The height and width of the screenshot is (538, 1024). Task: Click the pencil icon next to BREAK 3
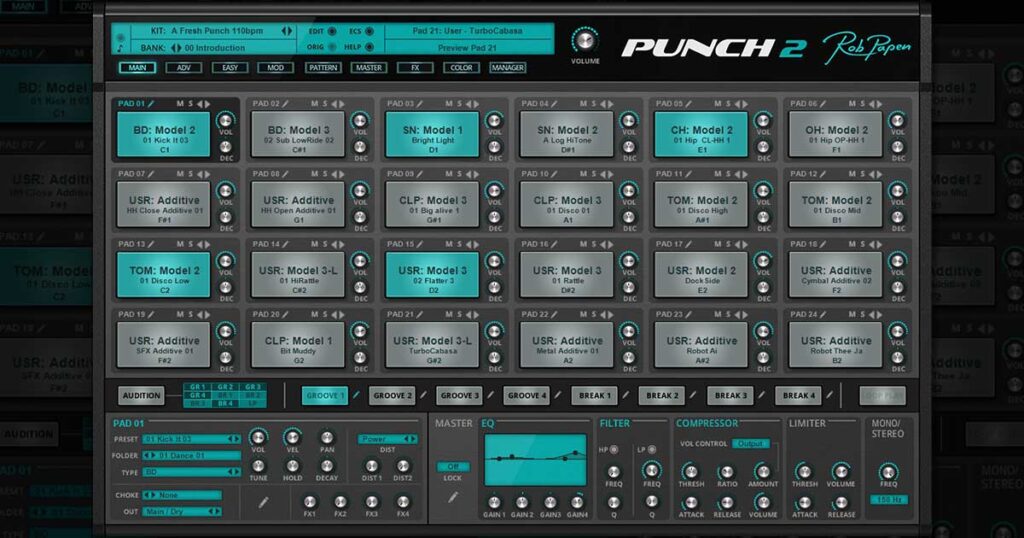click(761, 395)
